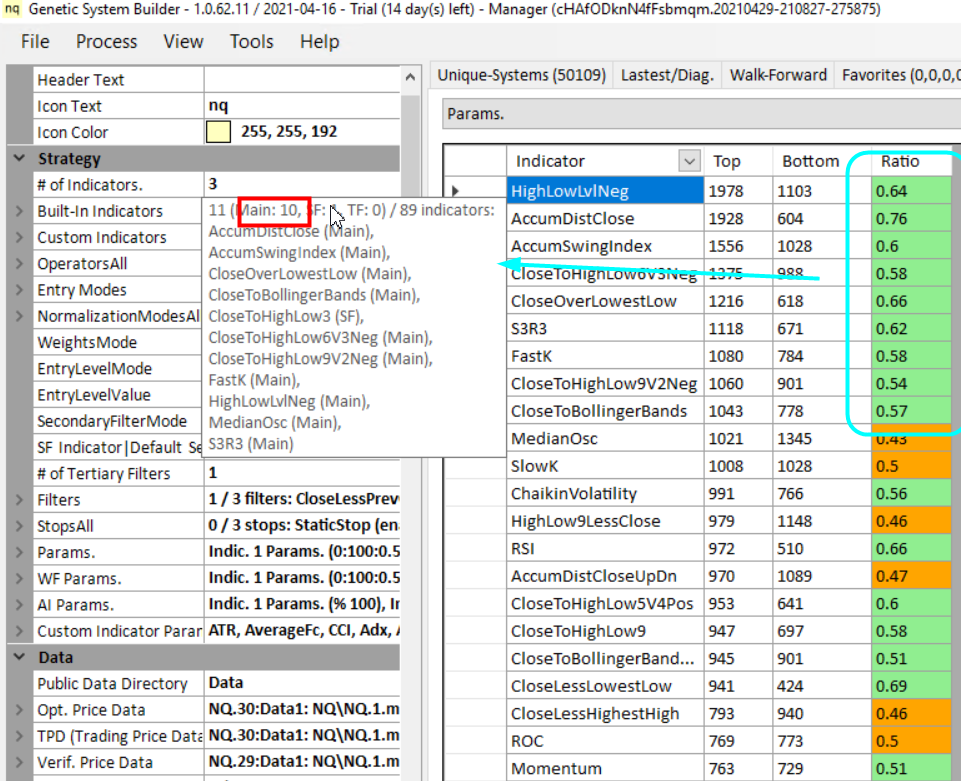Click the Header Text value field

pyautogui.click(x=300, y=80)
